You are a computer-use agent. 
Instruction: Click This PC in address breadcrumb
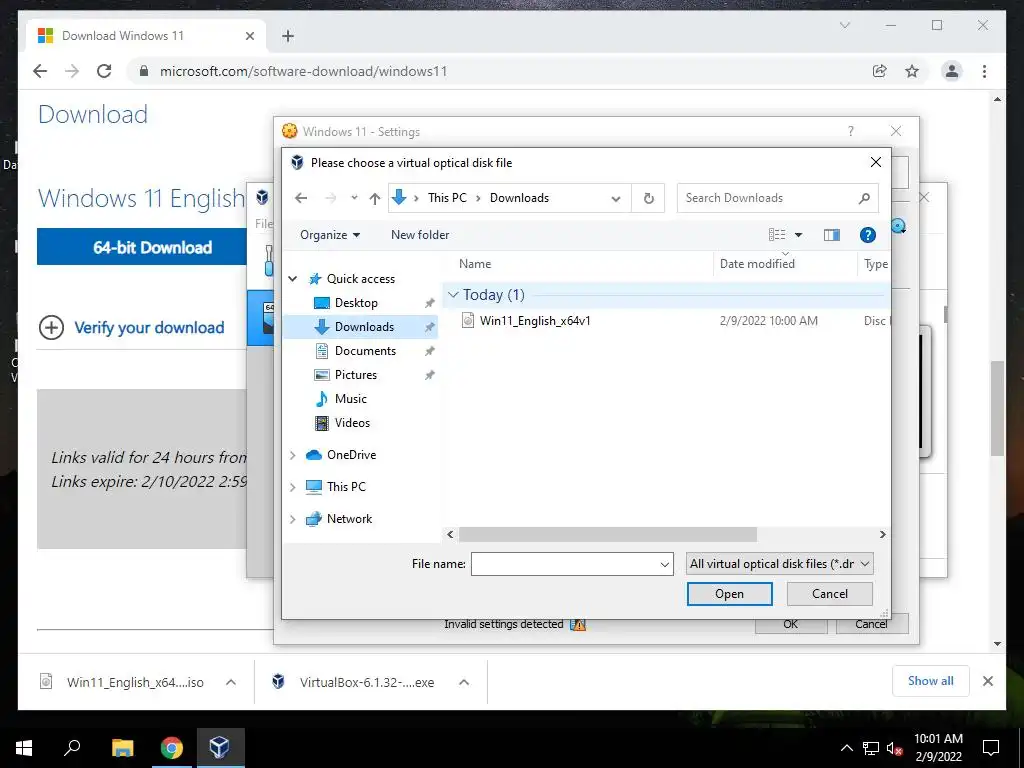447,198
